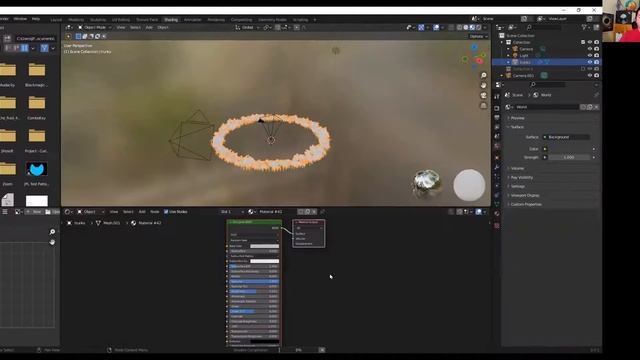
Task: Open the Help menu
Action: point(36,19)
